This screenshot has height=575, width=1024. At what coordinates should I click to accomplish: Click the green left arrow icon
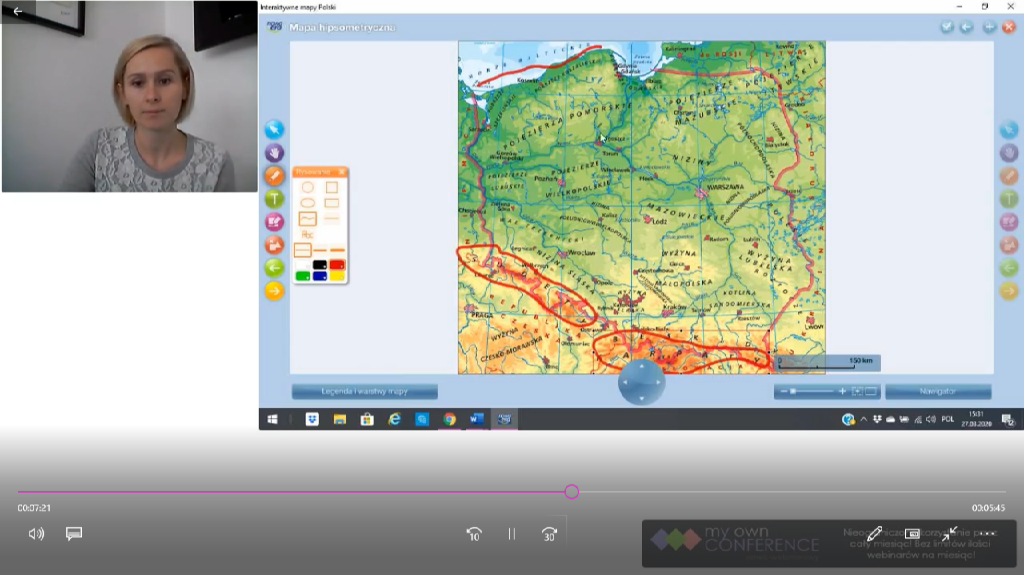pyautogui.click(x=274, y=268)
